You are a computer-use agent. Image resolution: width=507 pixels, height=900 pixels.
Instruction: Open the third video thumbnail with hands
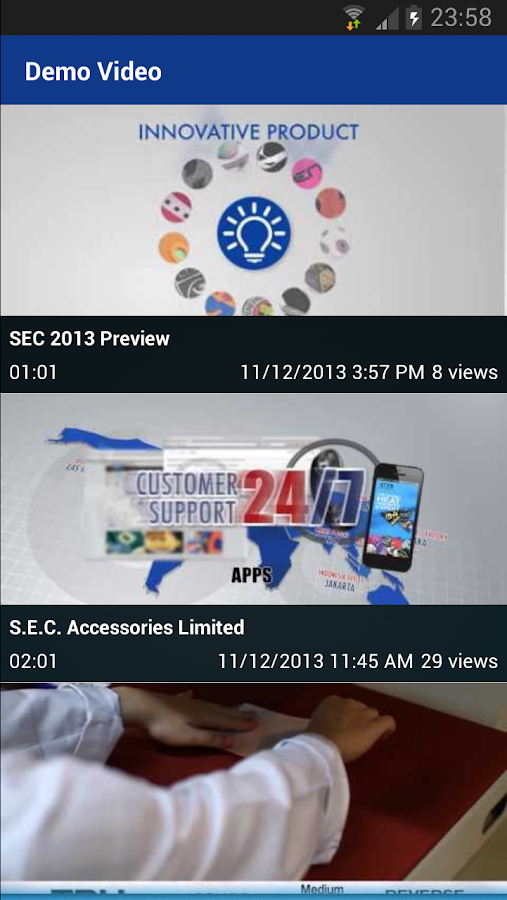253,791
